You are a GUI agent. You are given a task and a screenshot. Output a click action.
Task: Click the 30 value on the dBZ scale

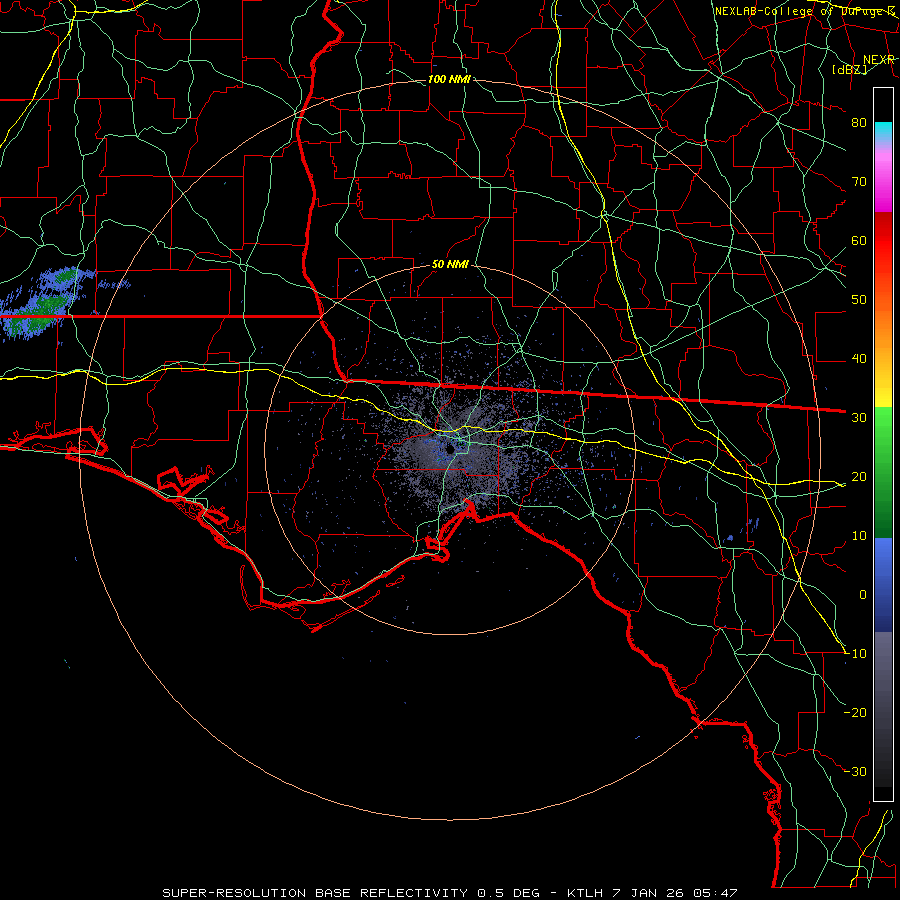point(859,417)
